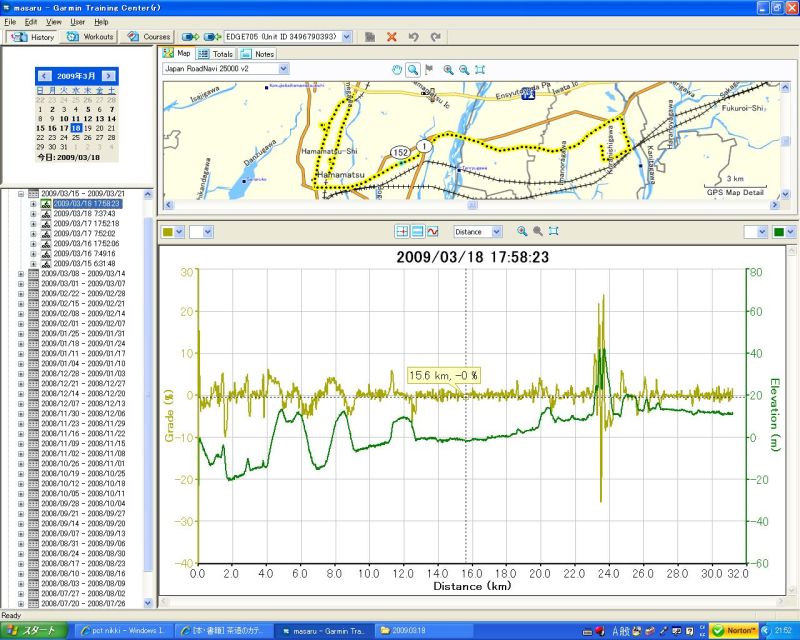The width and height of the screenshot is (800, 640).
Task: Select the map flag tool
Action: (x=429, y=70)
